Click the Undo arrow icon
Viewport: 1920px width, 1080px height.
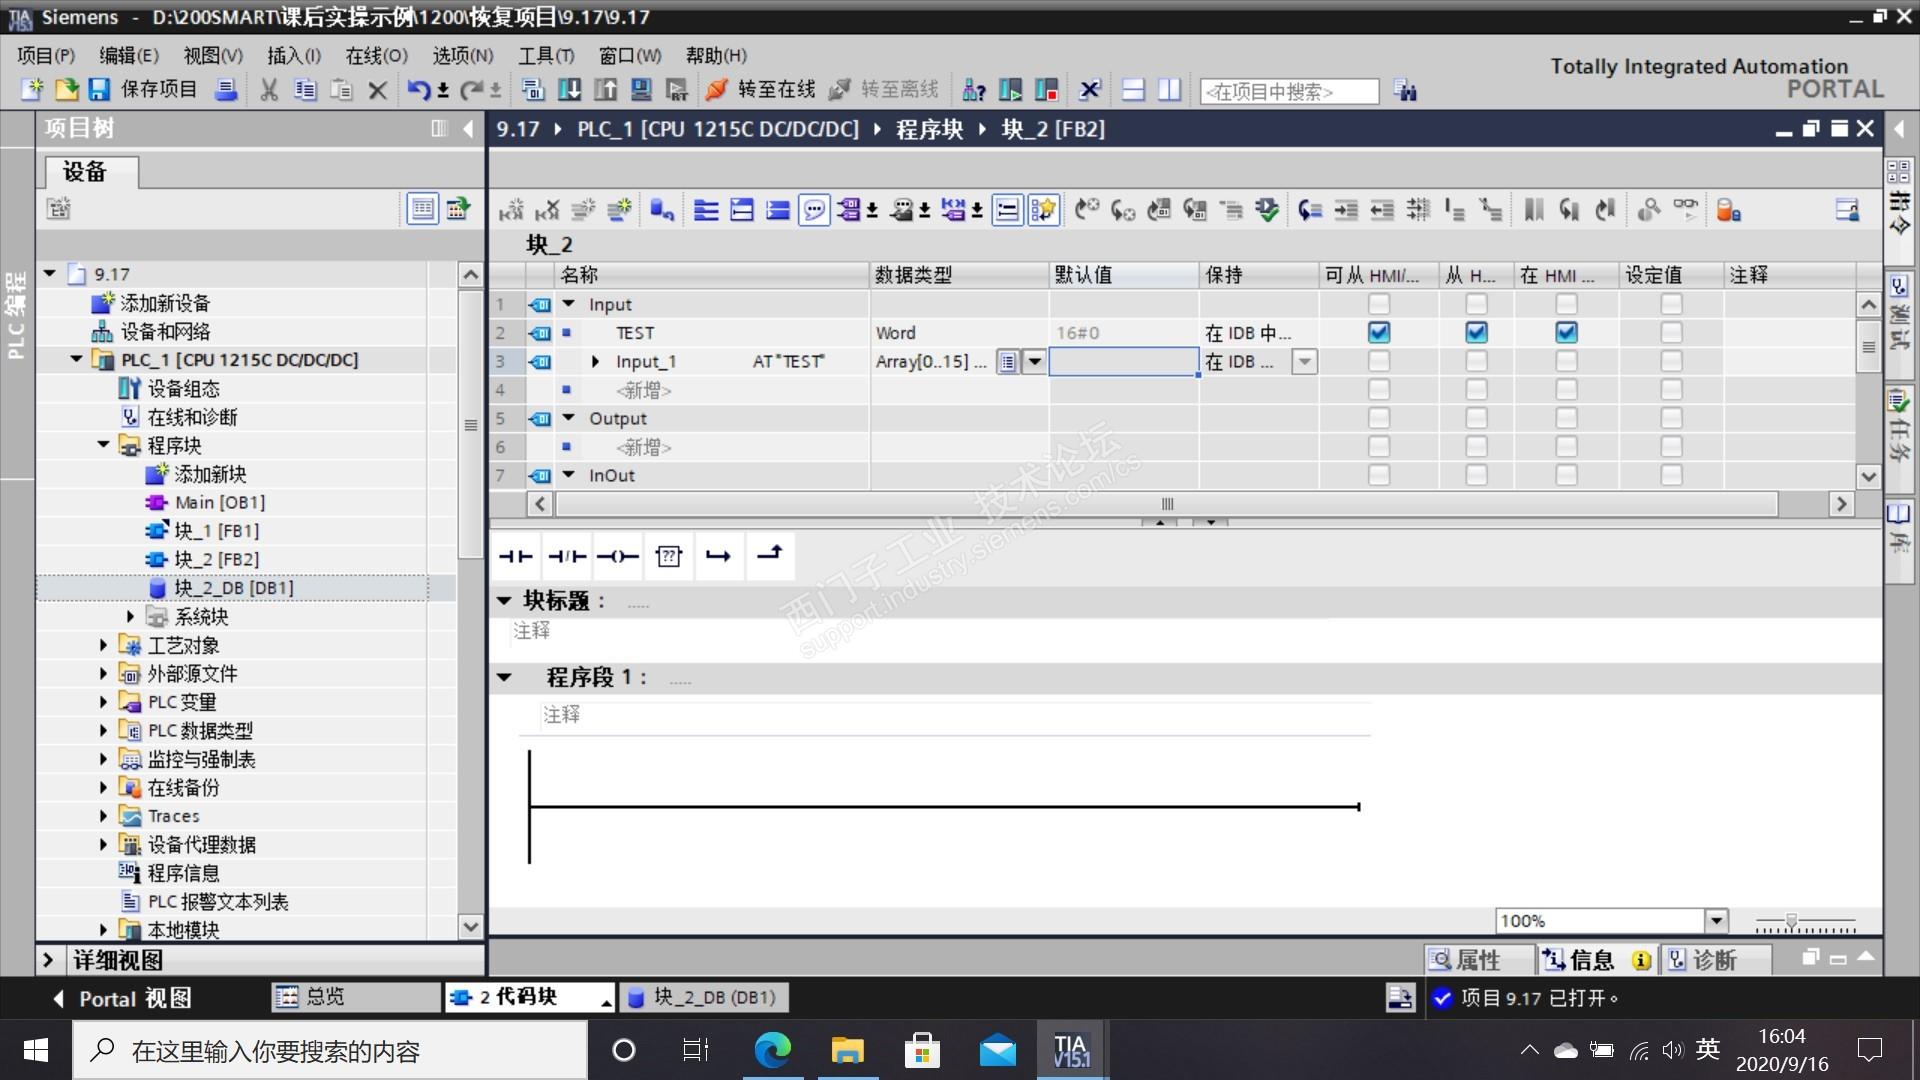[418, 90]
